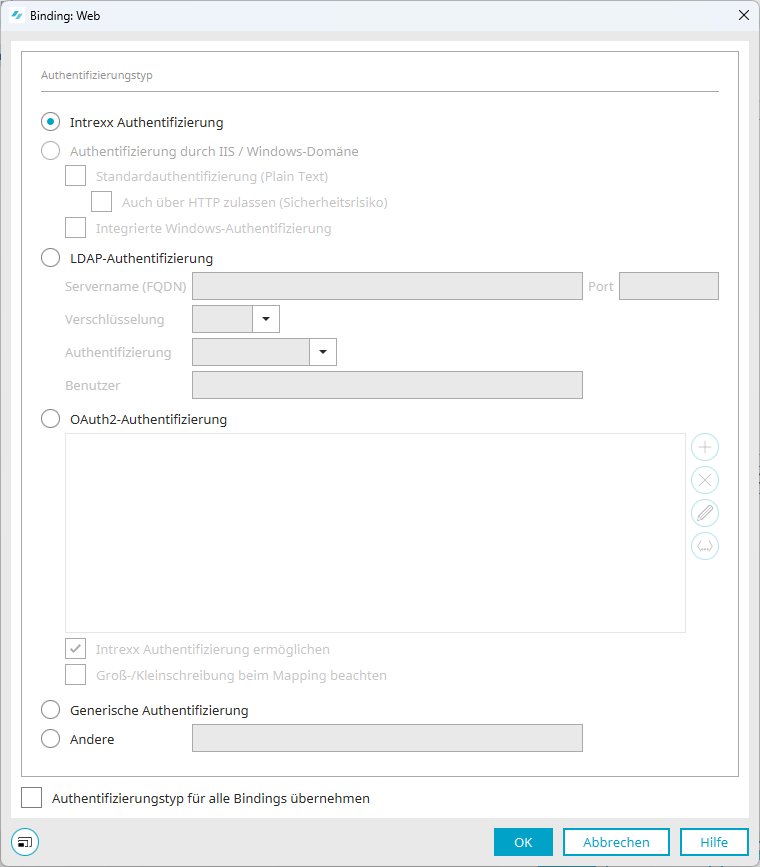
Task: Click the Abbrechen button
Action: coord(616,842)
